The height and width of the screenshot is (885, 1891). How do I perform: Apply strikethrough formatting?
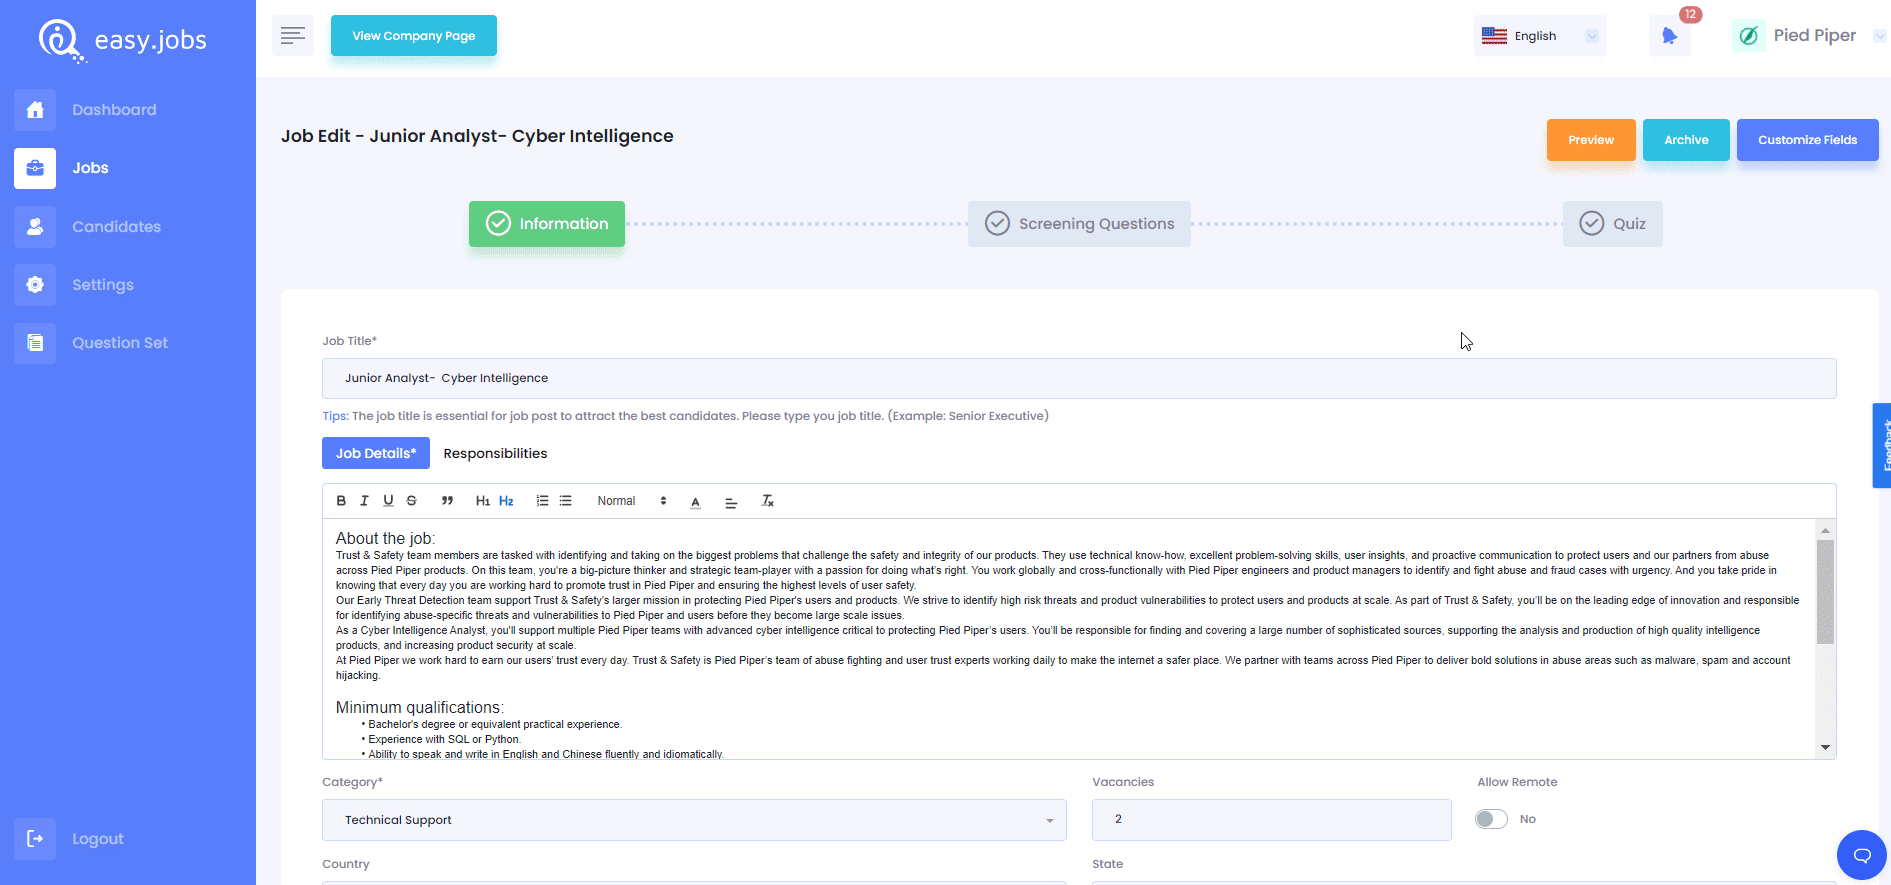pyautogui.click(x=411, y=501)
